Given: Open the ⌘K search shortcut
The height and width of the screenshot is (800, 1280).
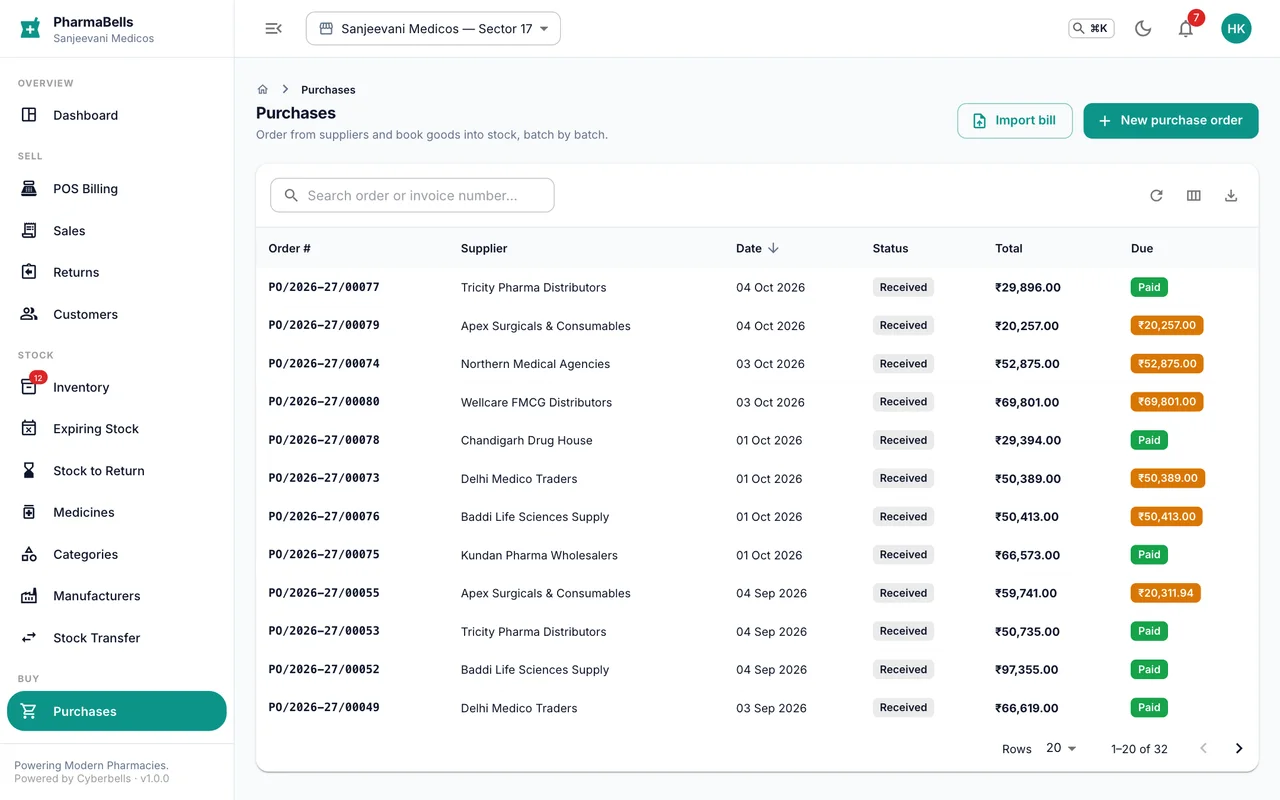Looking at the screenshot, I should (1091, 29).
